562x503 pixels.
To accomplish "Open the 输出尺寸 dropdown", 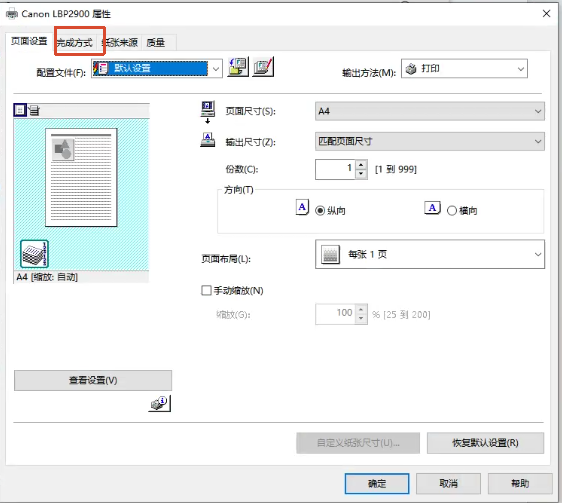I will (x=430, y=141).
